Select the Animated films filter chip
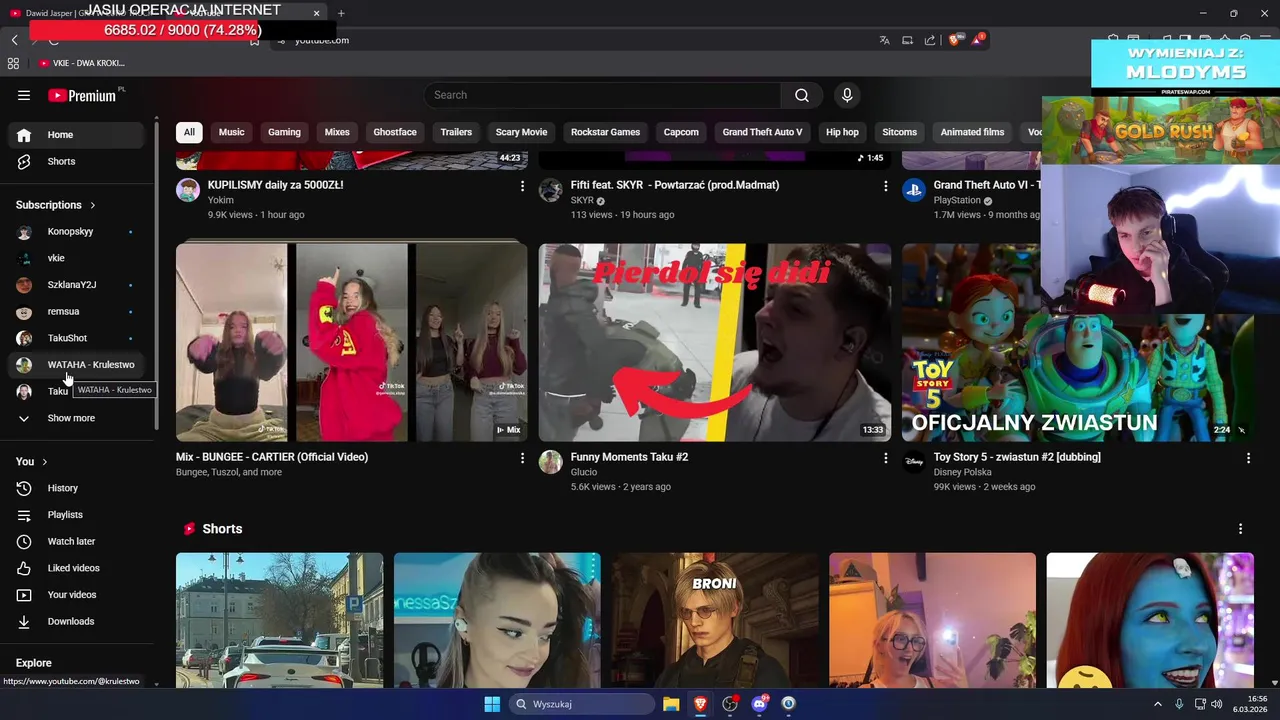 point(972,132)
